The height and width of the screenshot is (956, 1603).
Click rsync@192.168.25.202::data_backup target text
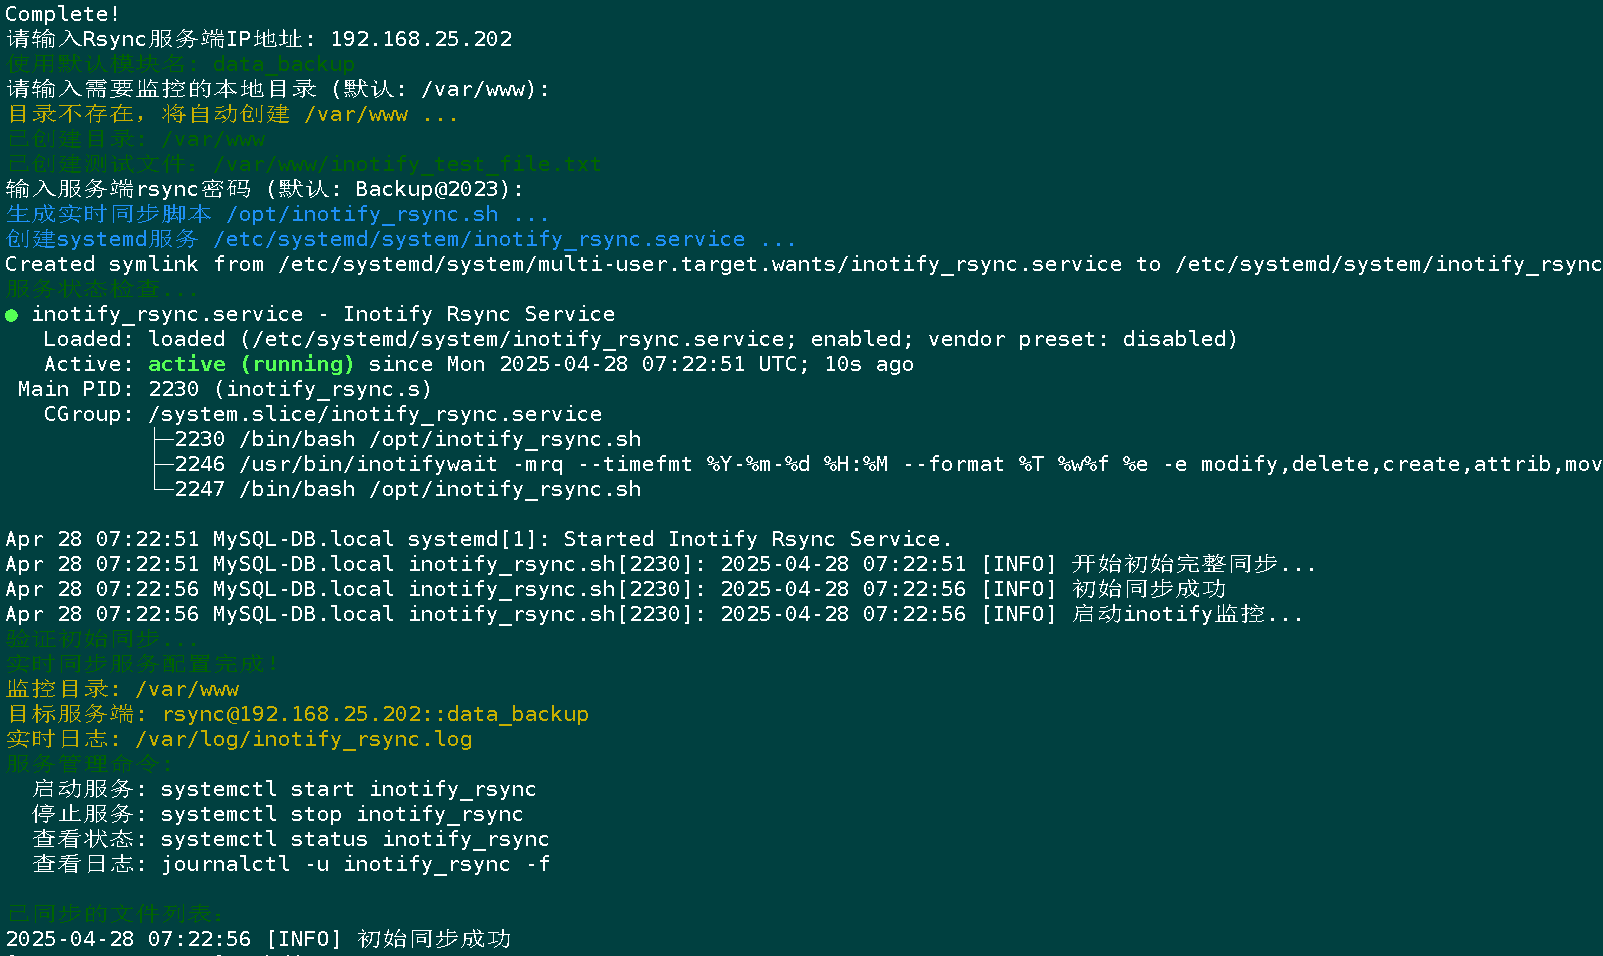coord(375,714)
